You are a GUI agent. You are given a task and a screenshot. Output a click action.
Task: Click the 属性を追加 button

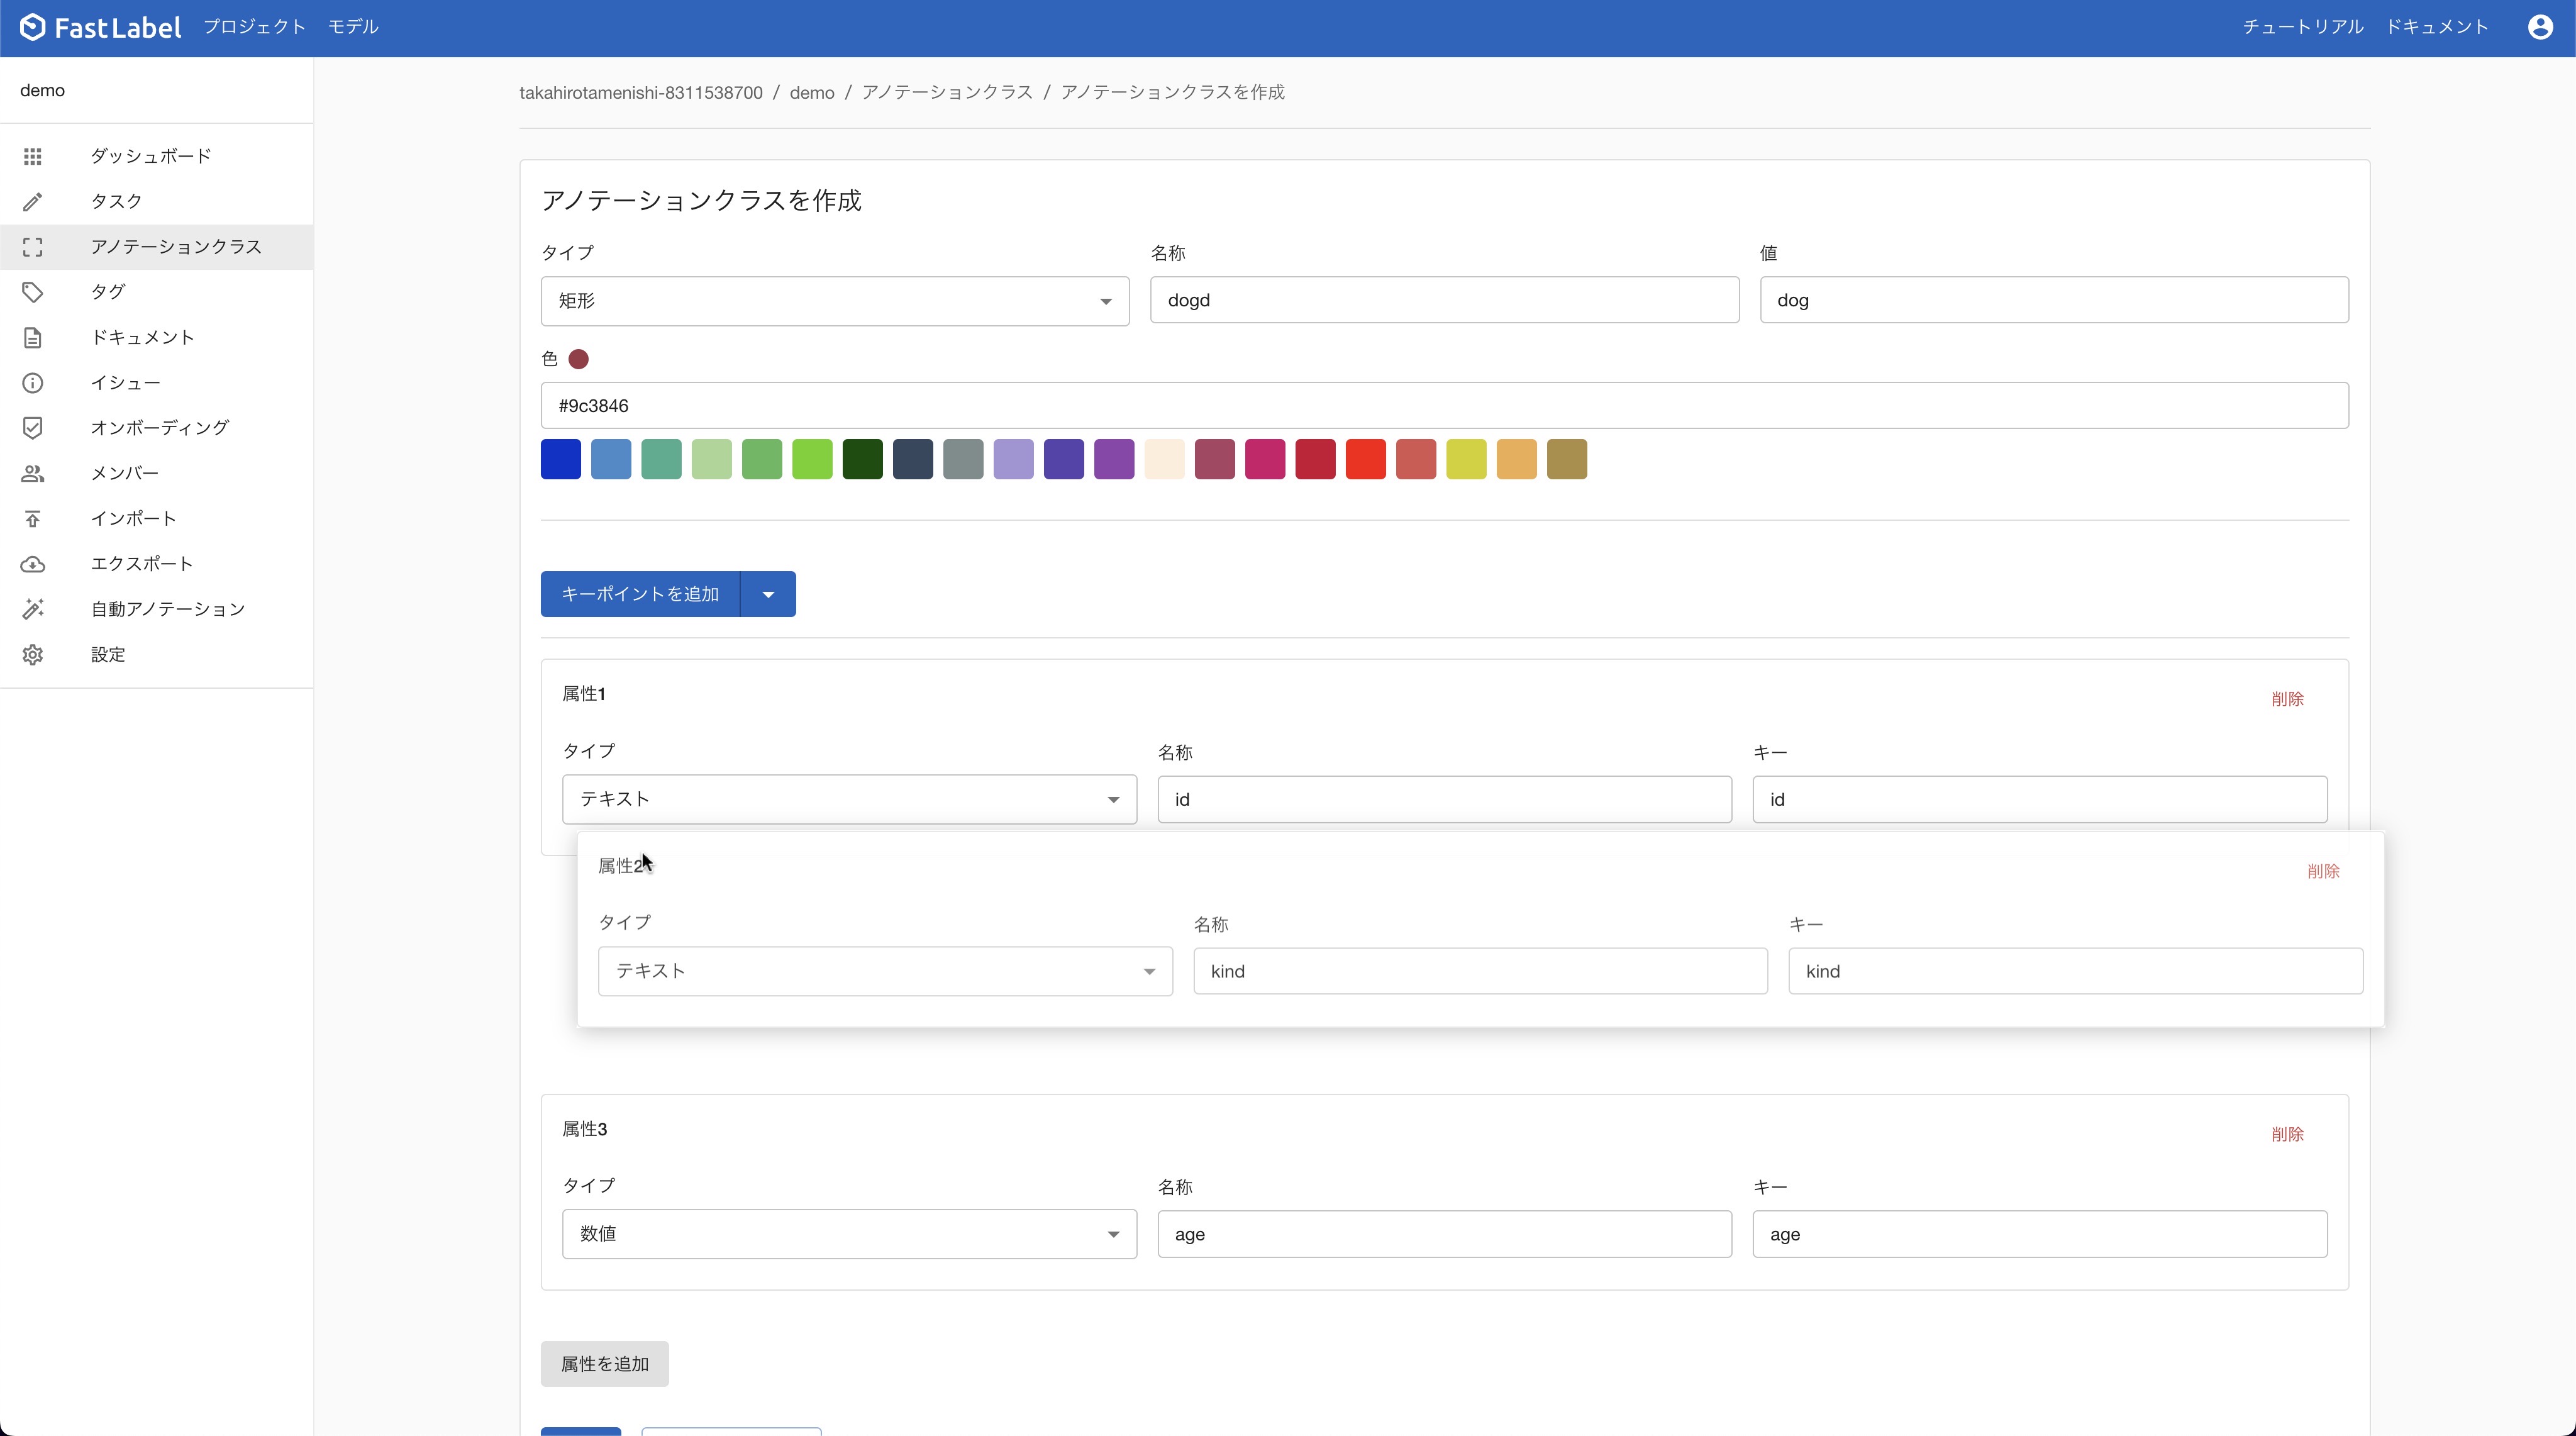point(604,1364)
